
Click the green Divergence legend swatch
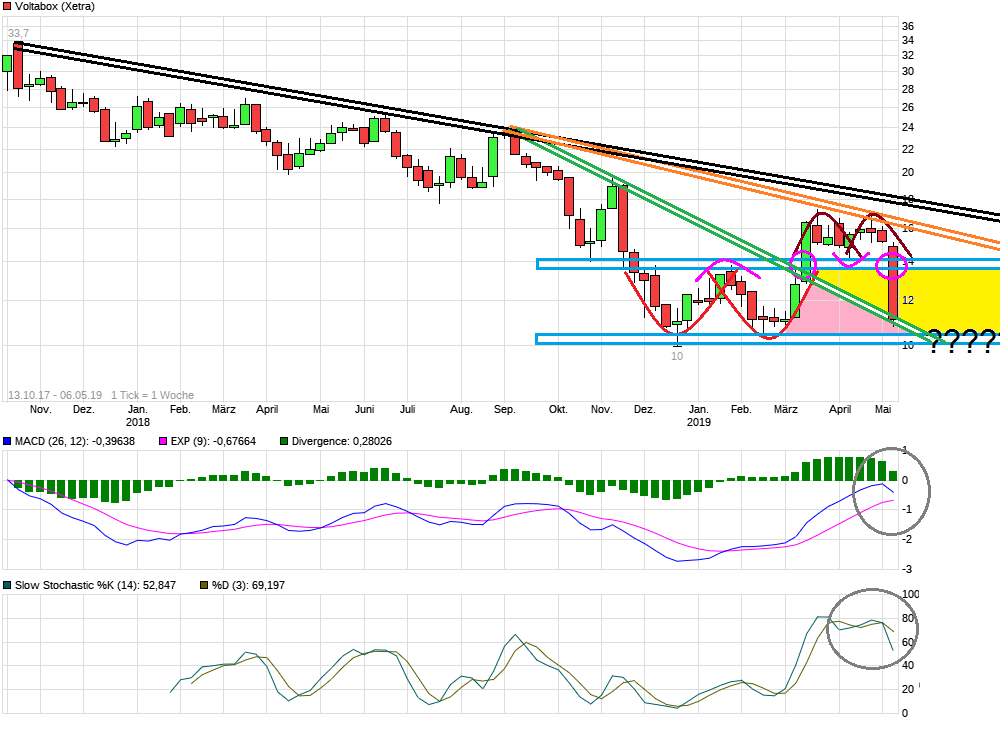(284, 441)
